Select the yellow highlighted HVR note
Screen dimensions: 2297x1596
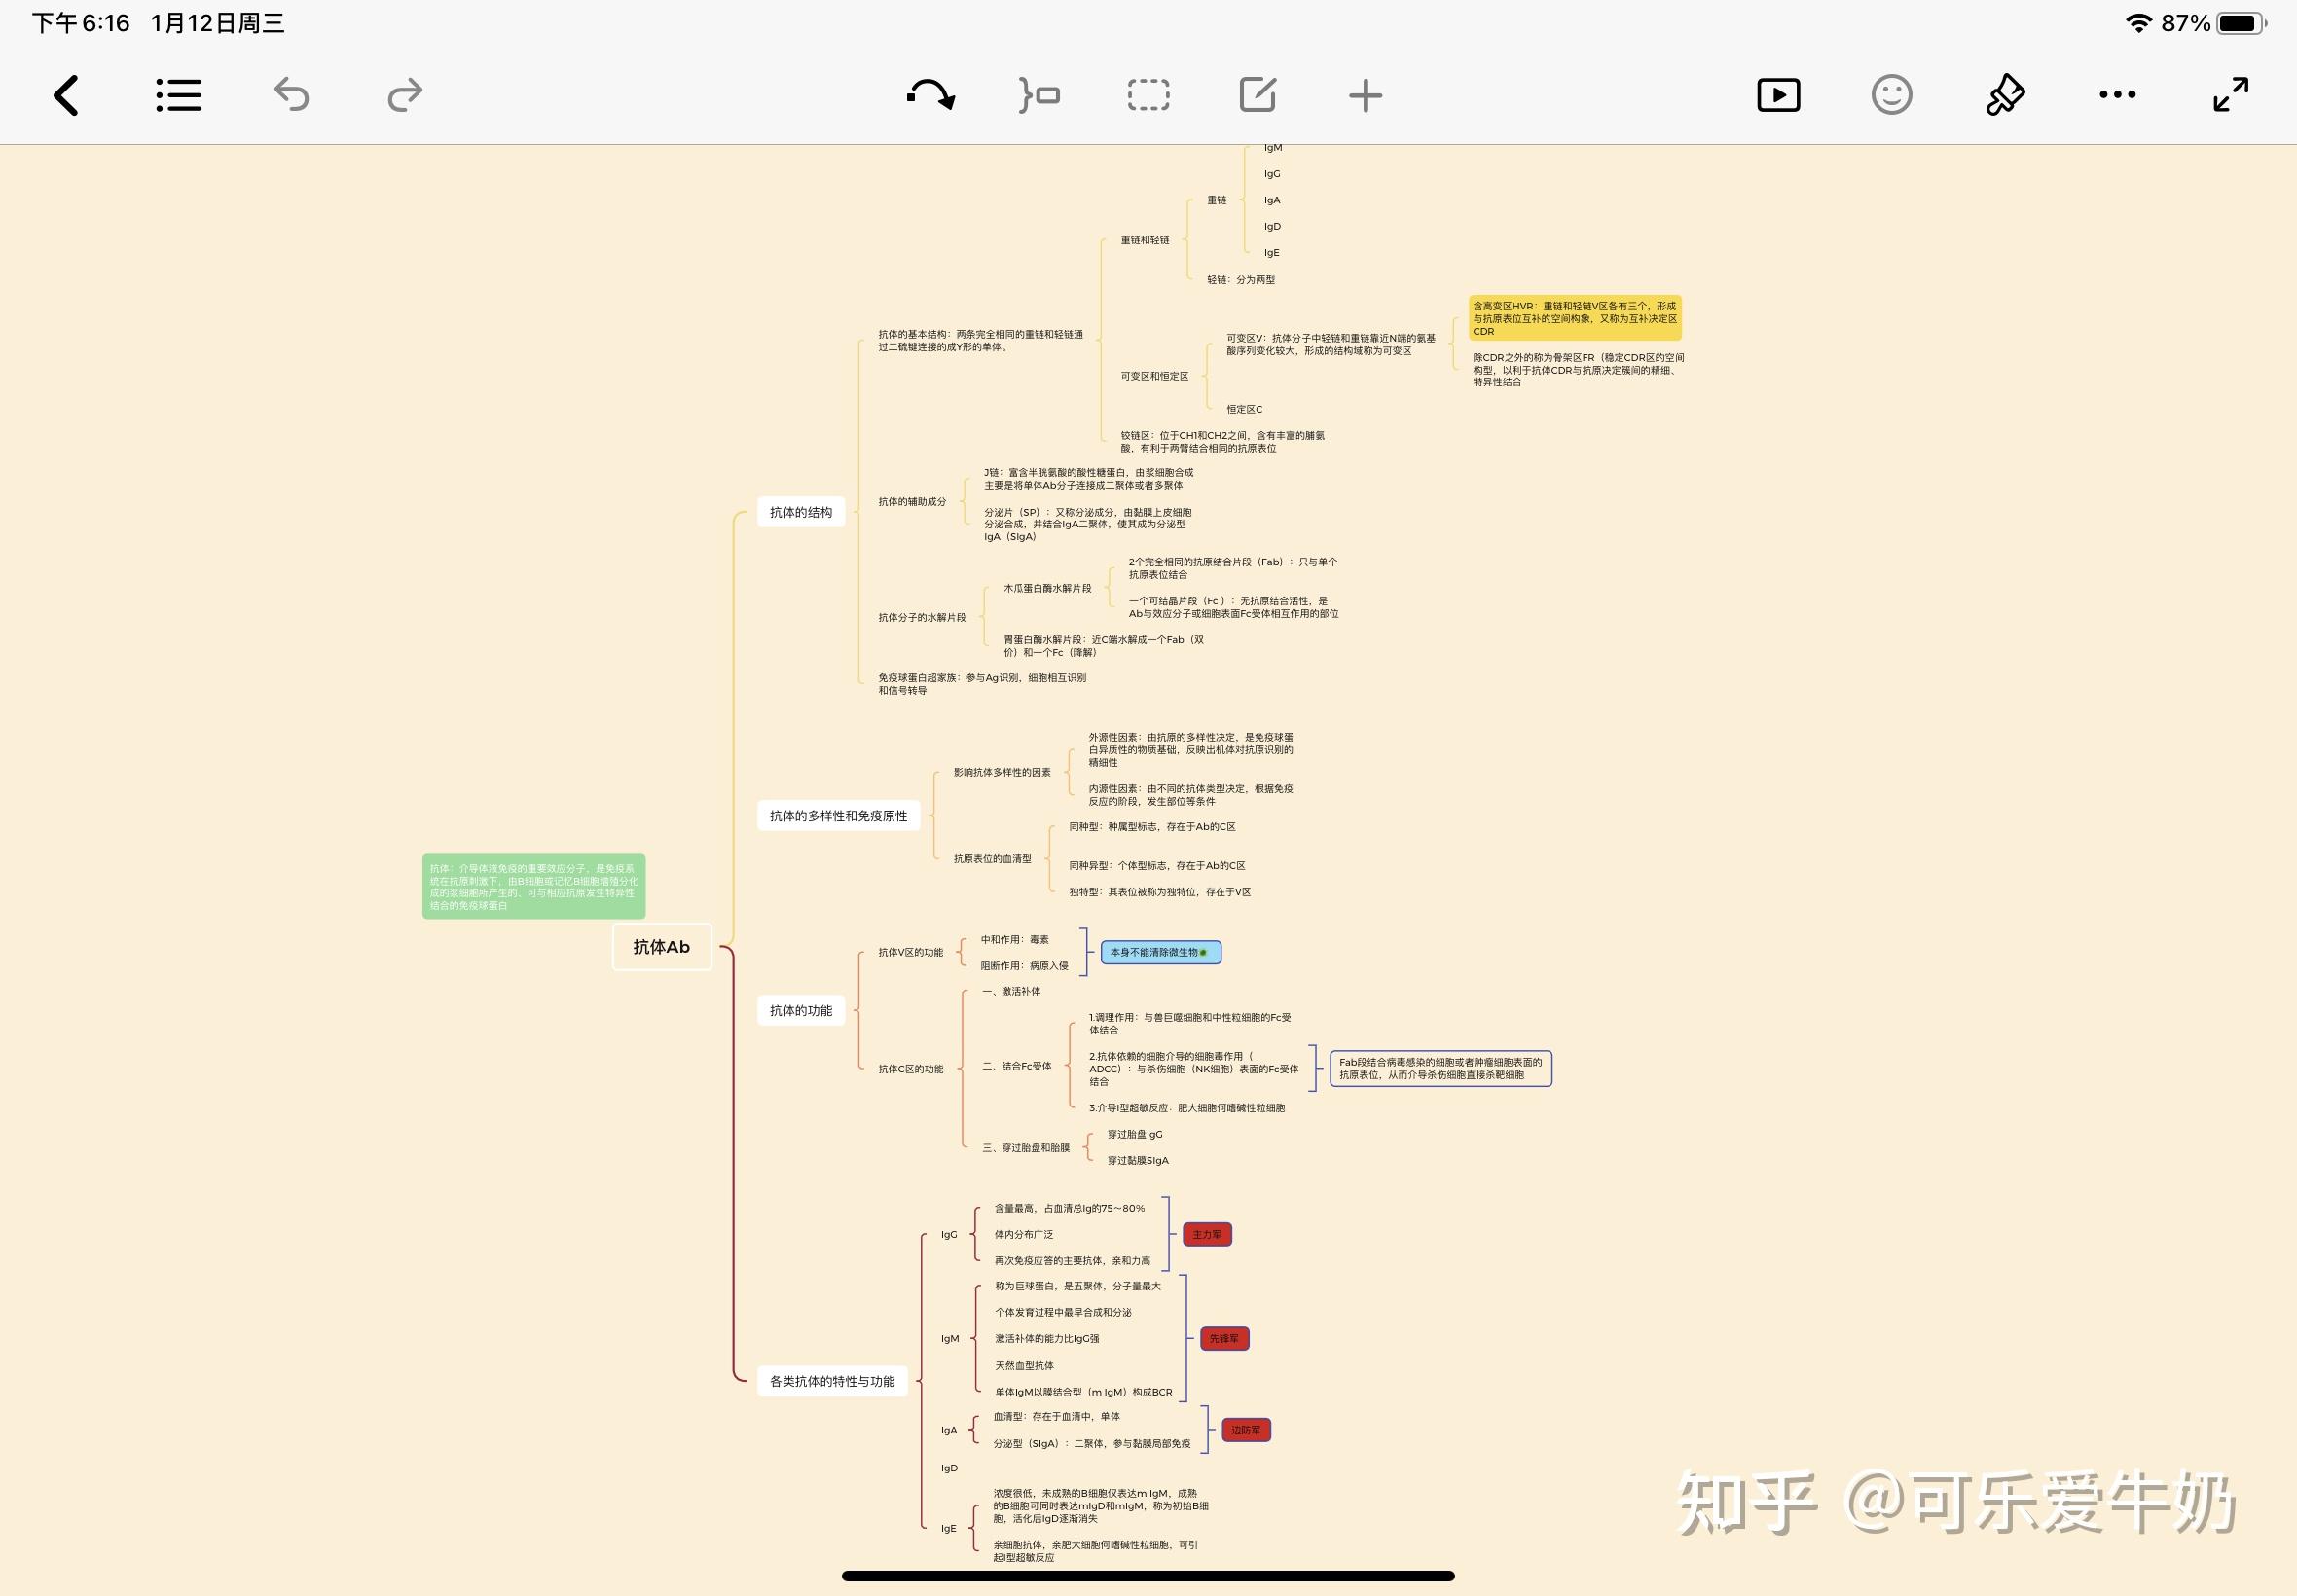tap(1575, 318)
